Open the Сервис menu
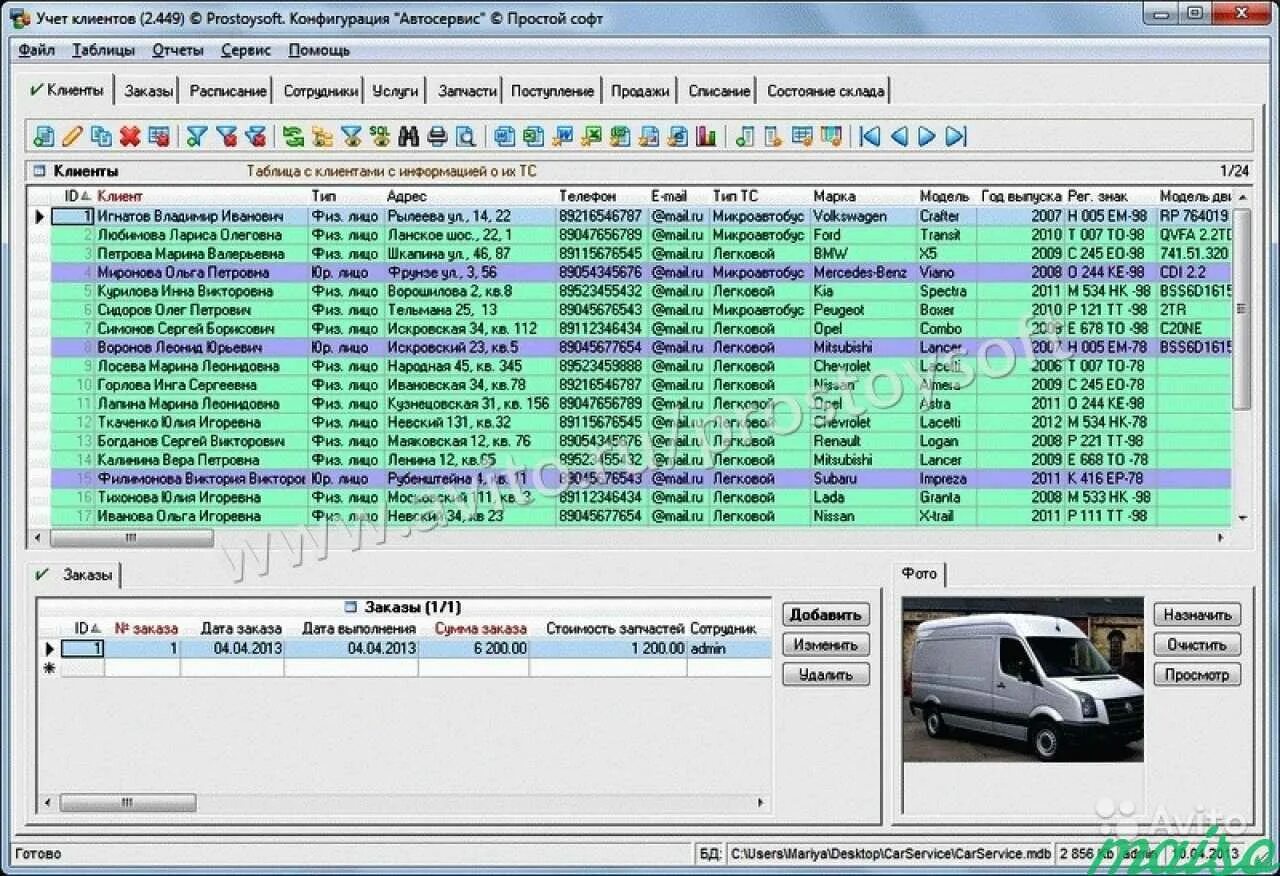 [246, 50]
